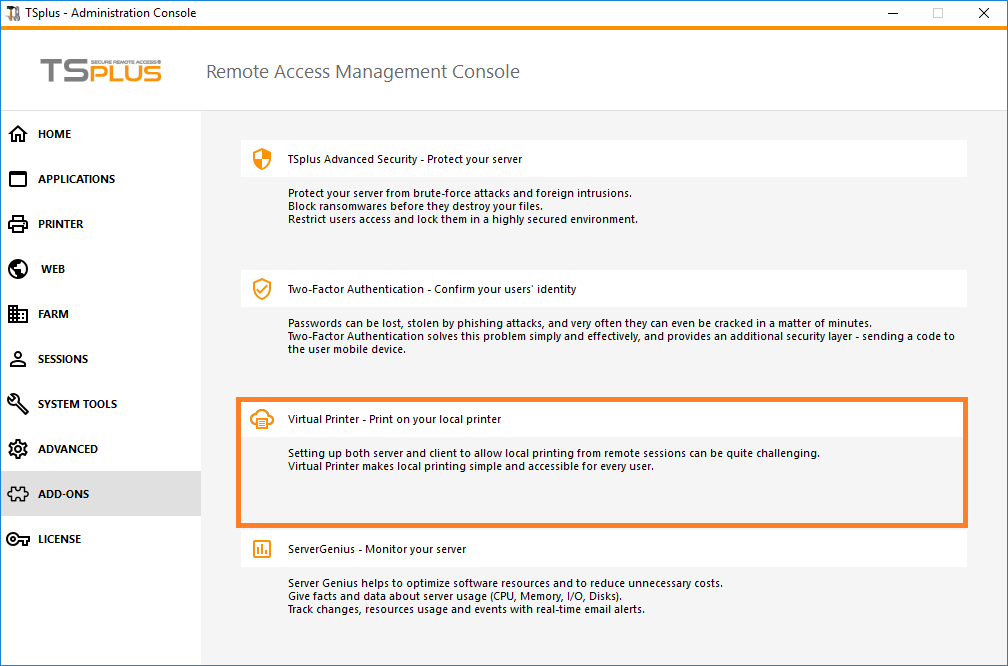The image size is (1008, 666).
Task: Select the Advanced gear icon
Action: pyautogui.click(x=18, y=449)
